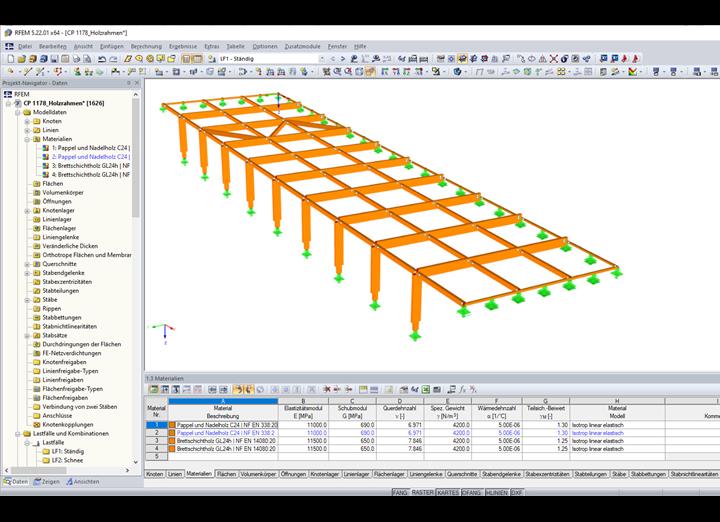This screenshot has height=522, width=720.
Task: Expand the Querschnitte tree node
Action: point(27,264)
